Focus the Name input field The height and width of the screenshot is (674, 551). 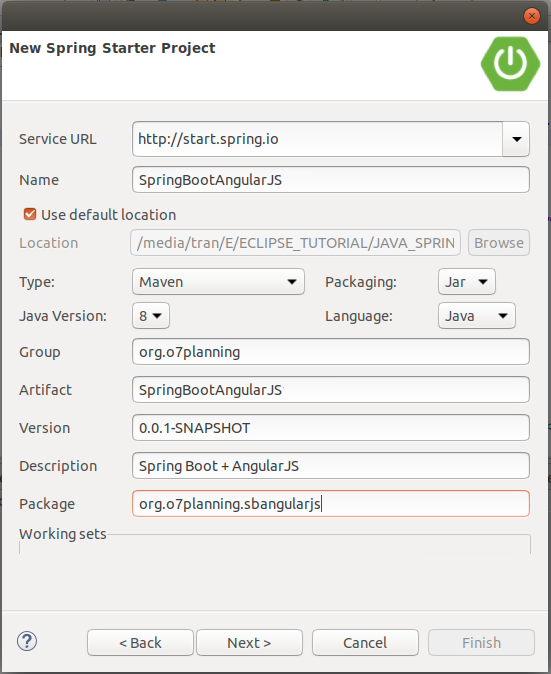click(x=331, y=180)
